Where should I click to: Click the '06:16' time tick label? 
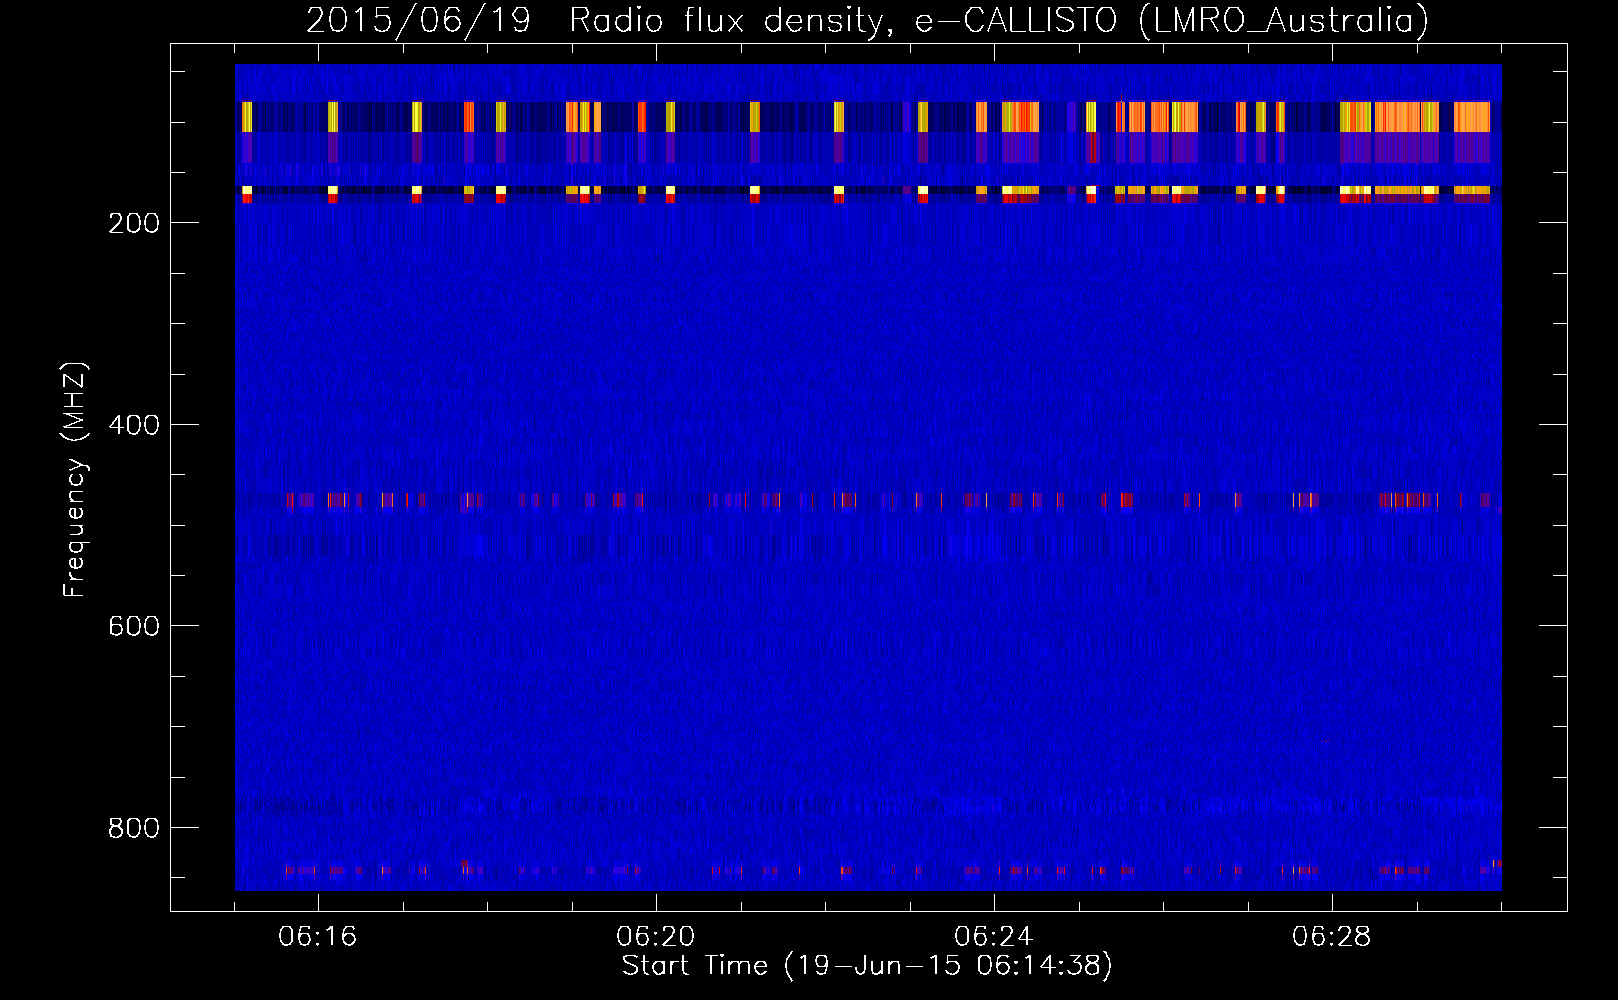pyautogui.click(x=318, y=937)
